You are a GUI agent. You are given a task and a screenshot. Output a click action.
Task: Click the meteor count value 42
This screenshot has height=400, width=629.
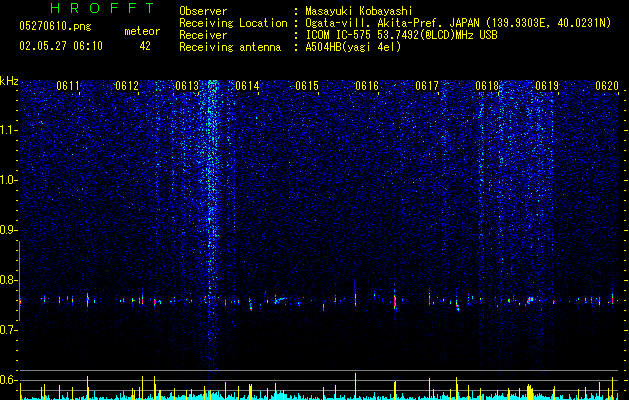145,46
